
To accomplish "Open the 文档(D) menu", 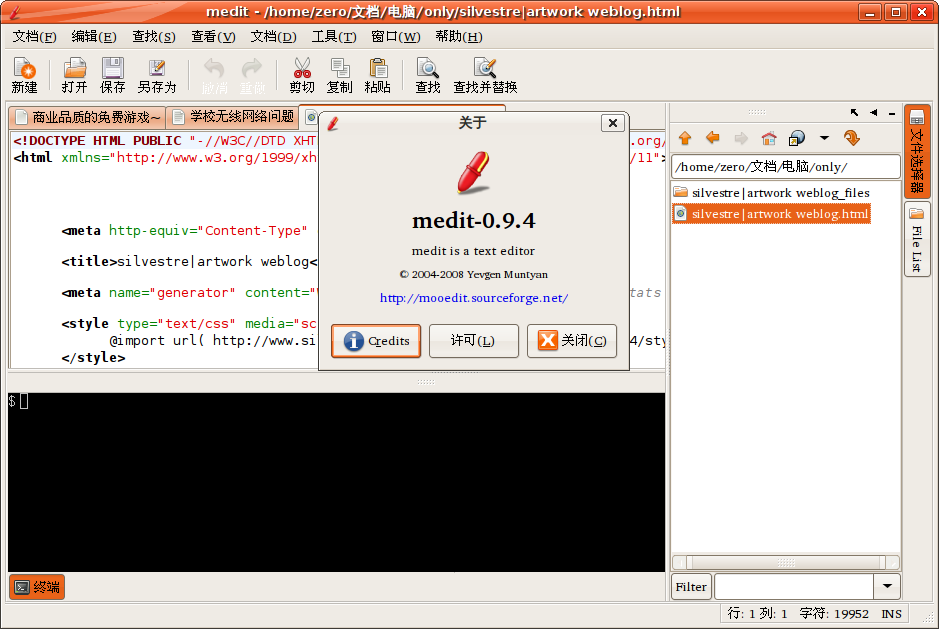I will click(x=273, y=37).
